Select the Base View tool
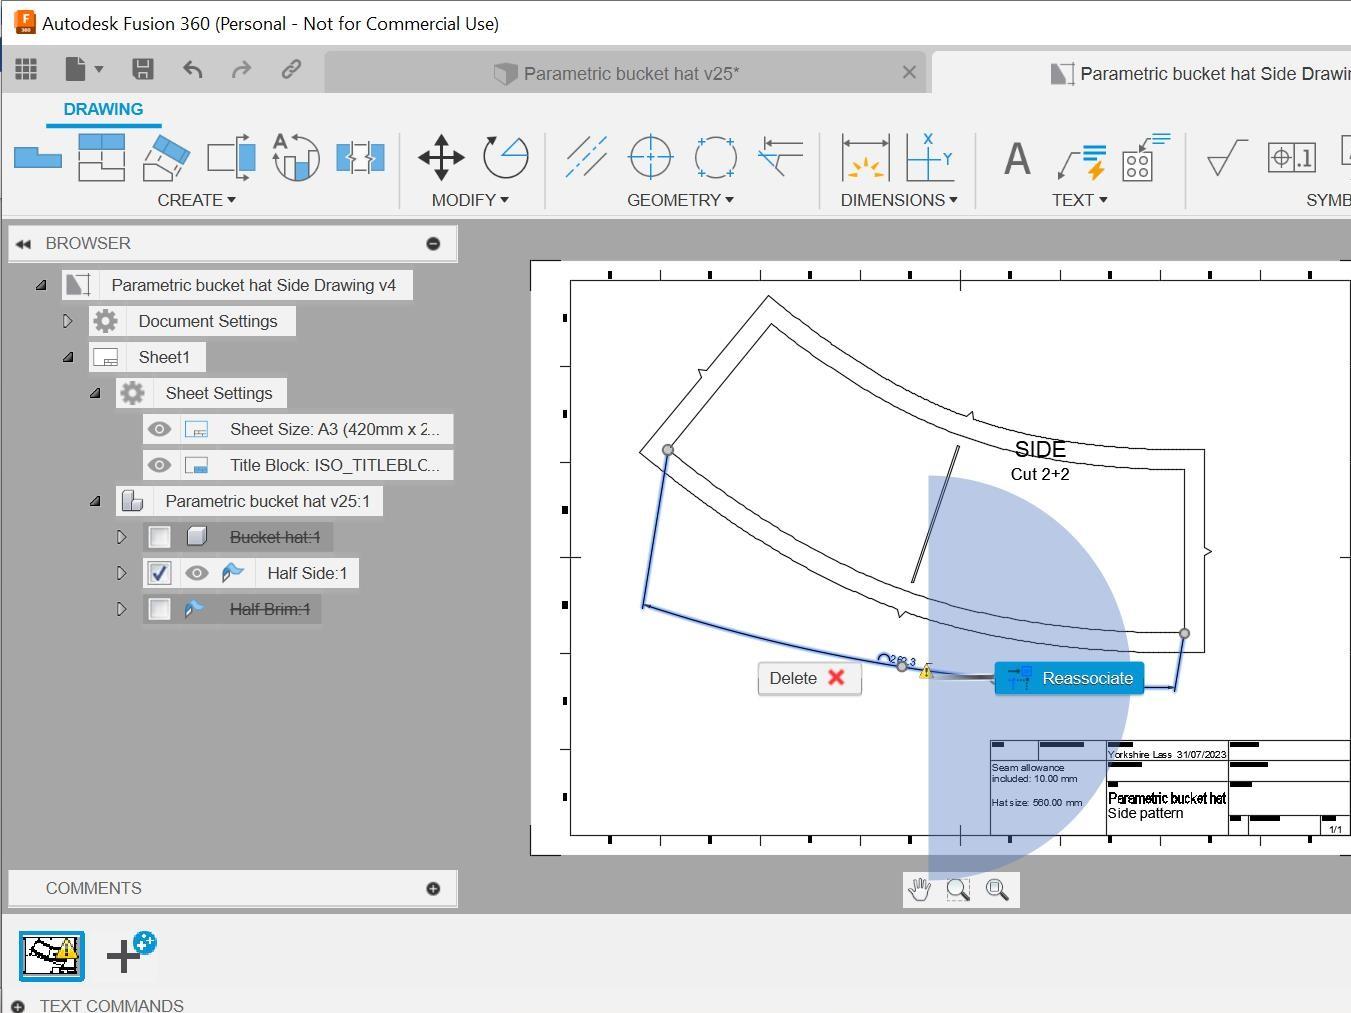 pyautogui.click(x=37, y=157)
